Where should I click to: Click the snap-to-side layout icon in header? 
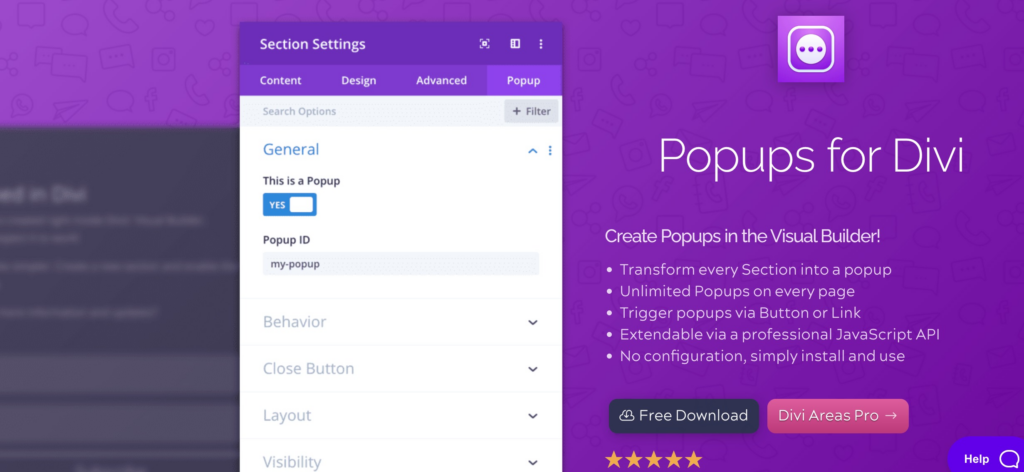(x=515, y=44)
